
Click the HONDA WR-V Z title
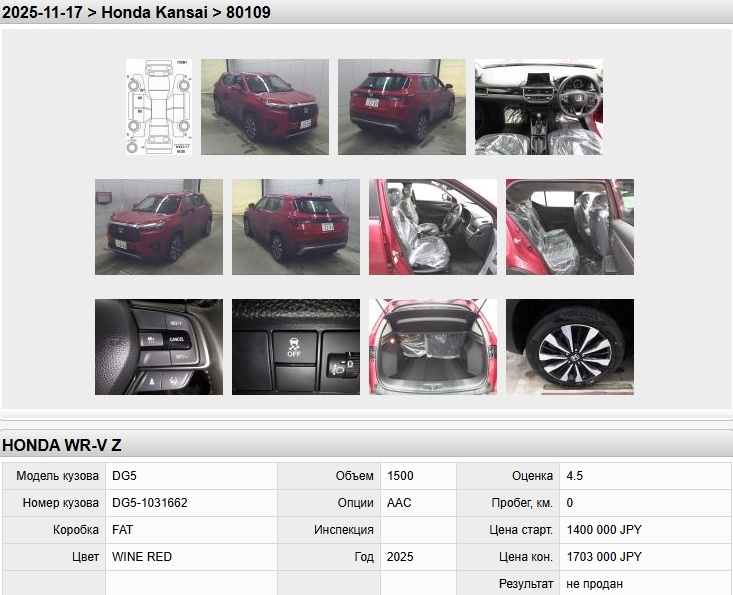(x=62, y=446)
